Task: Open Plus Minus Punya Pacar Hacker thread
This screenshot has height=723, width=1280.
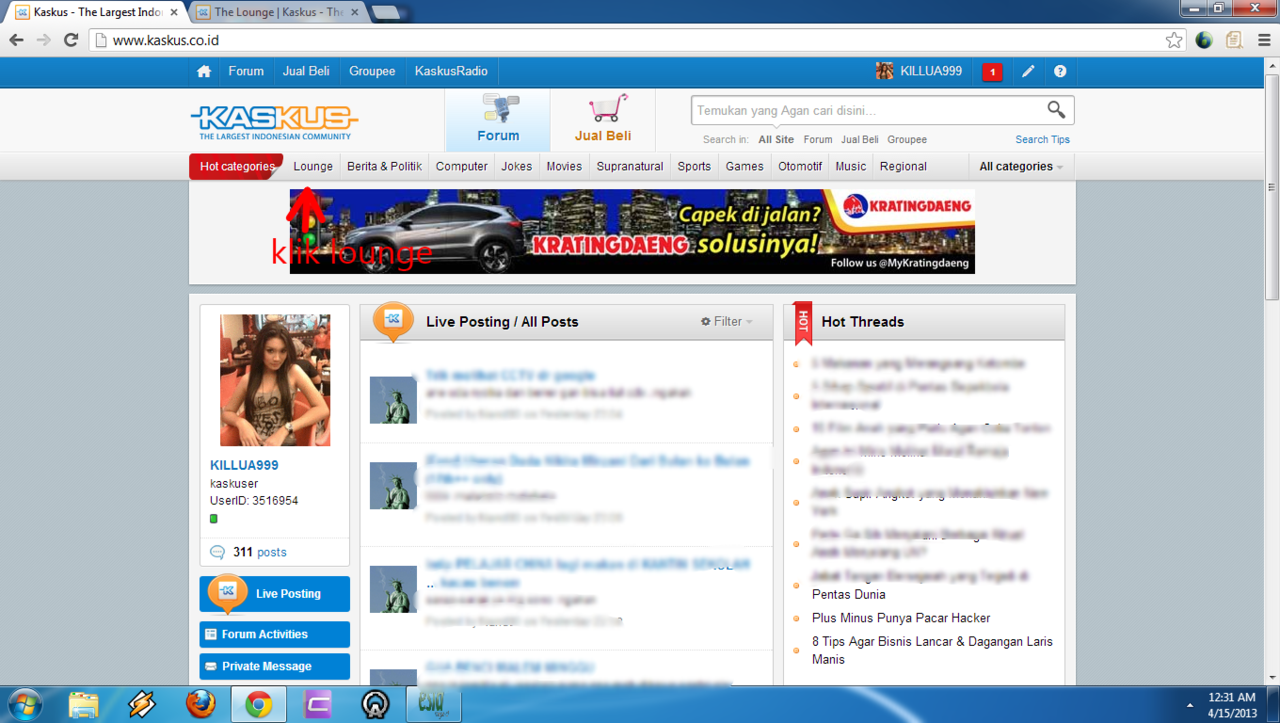Action: tap(901, 618)
